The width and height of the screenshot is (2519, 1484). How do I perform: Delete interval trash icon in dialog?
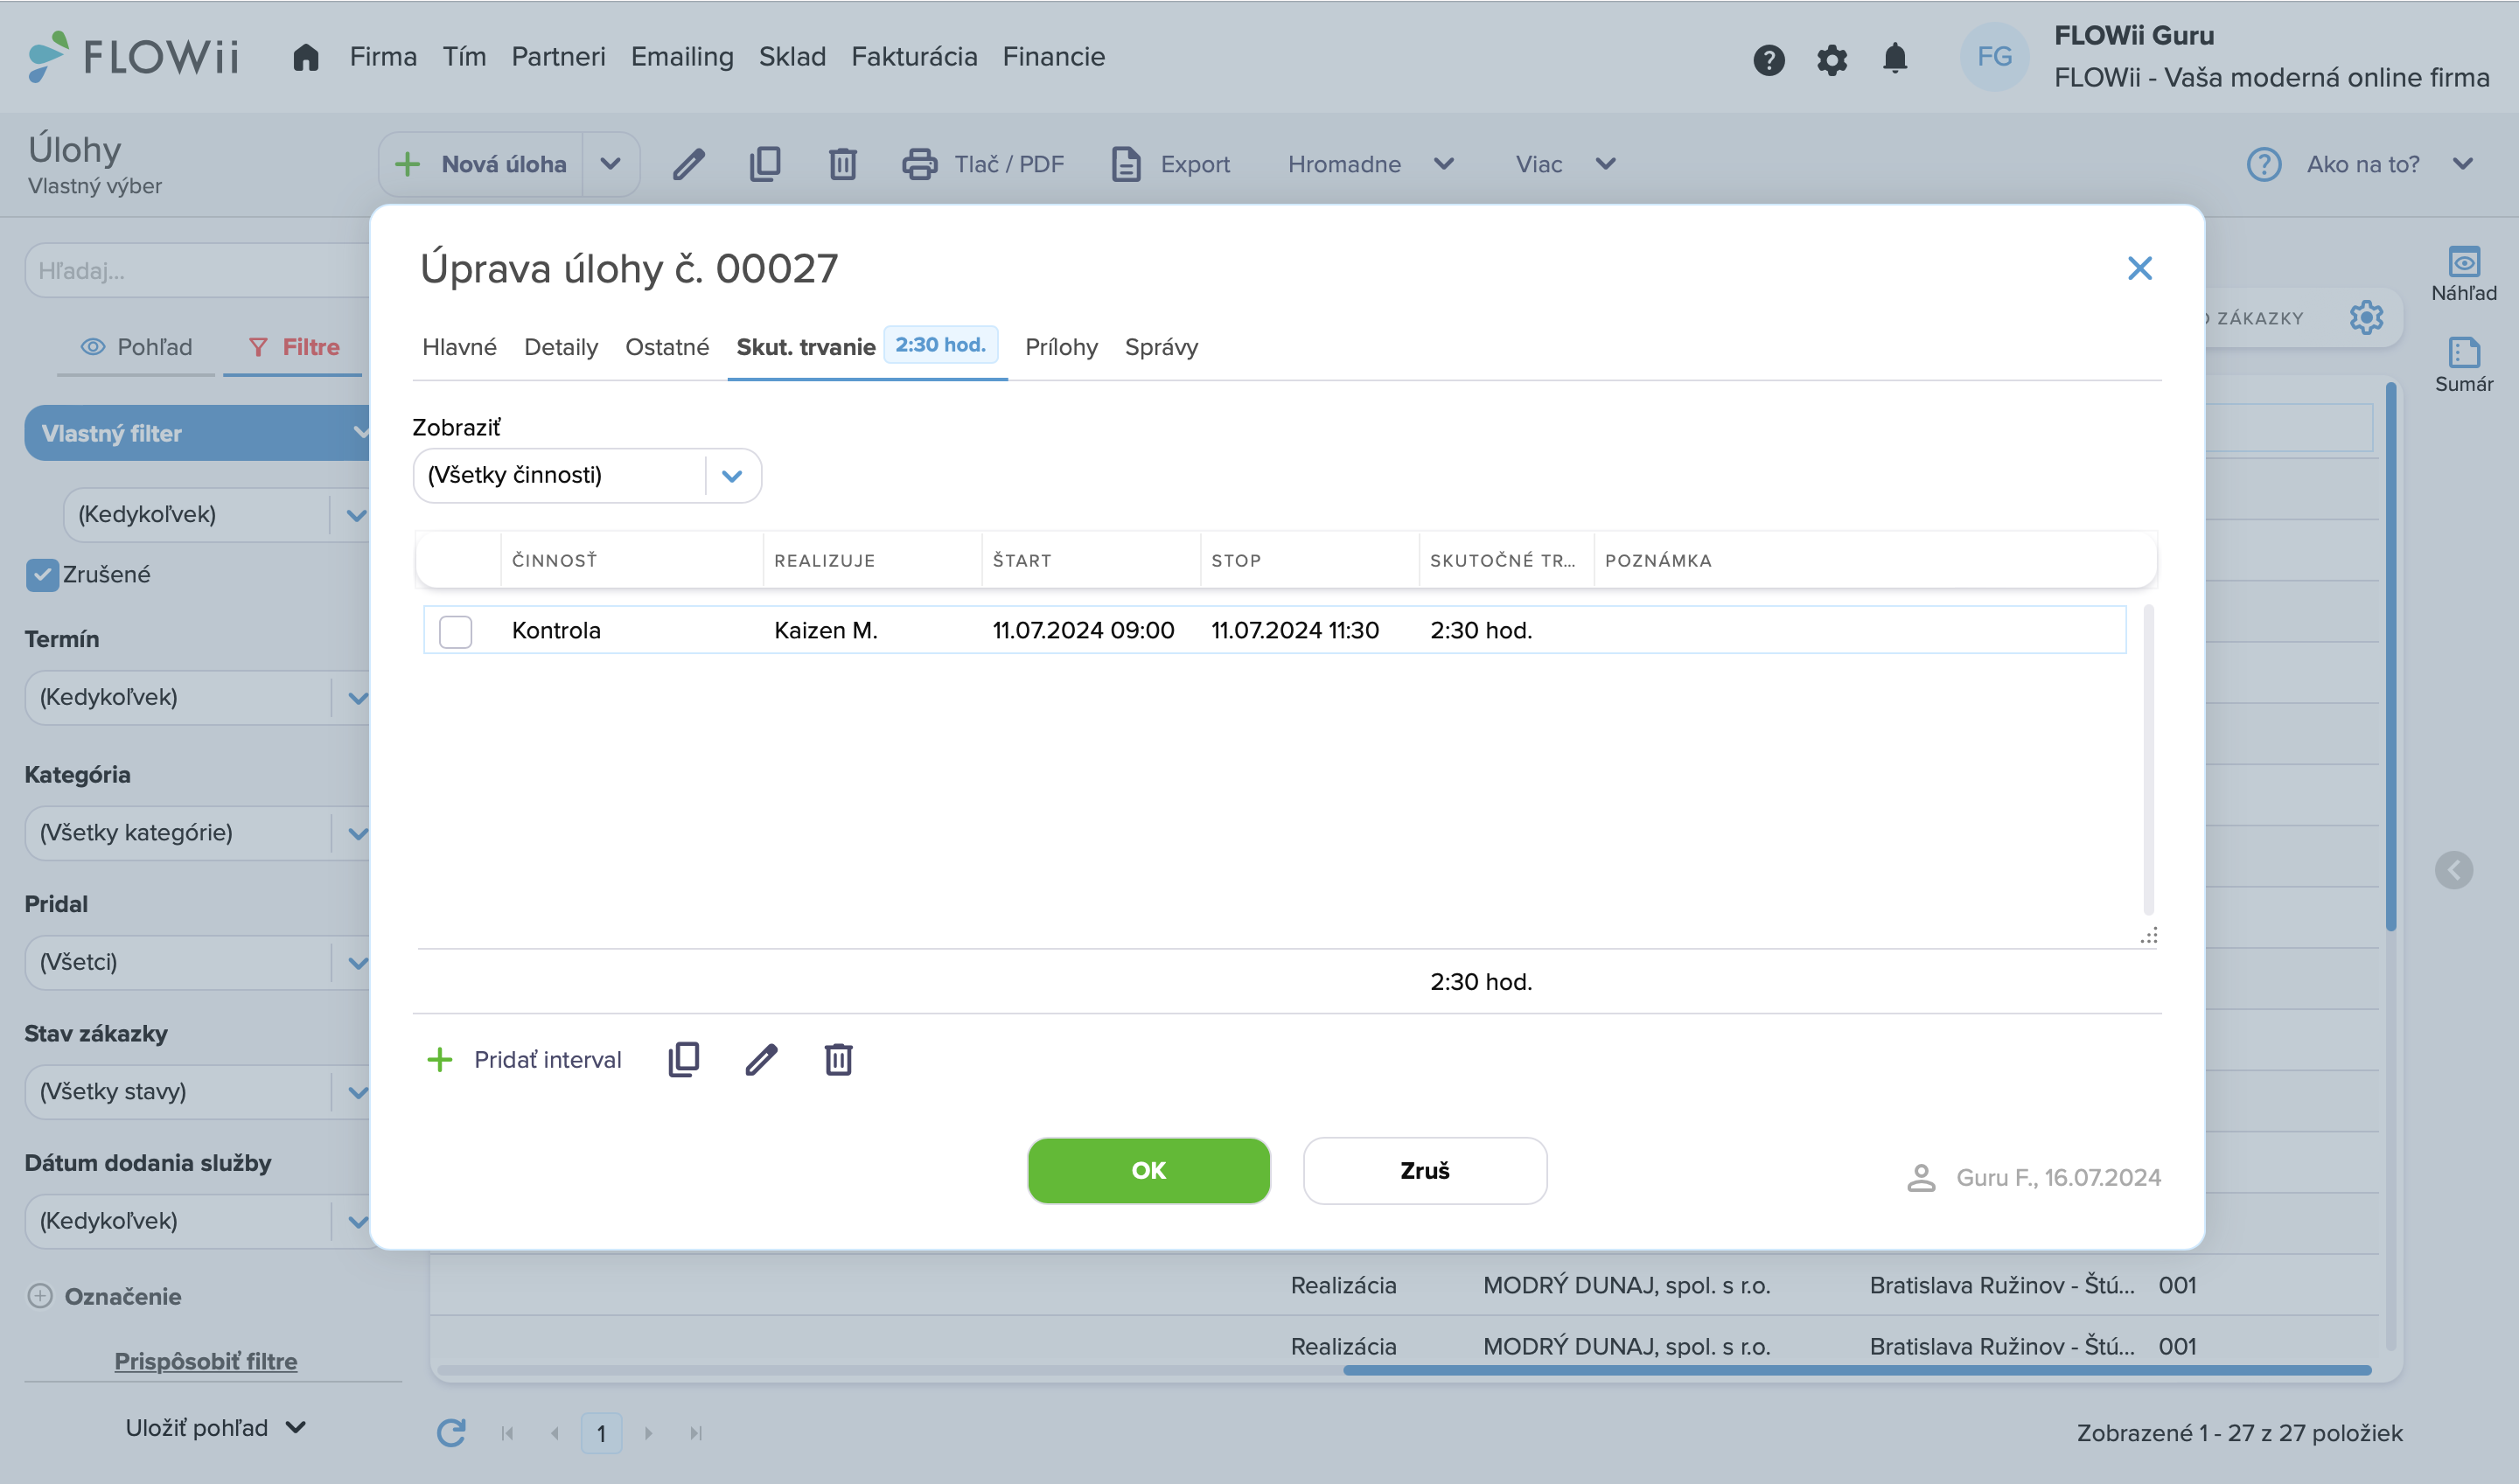(x=838, y=1059)
